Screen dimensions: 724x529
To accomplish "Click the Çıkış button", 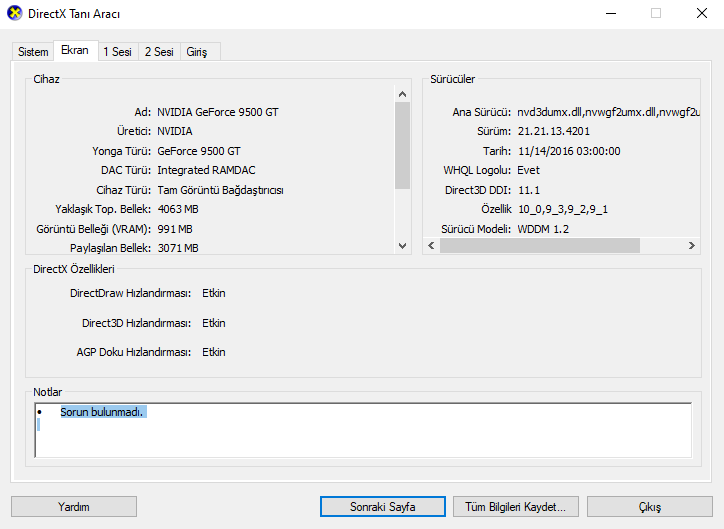I will [x=650, y=507].
